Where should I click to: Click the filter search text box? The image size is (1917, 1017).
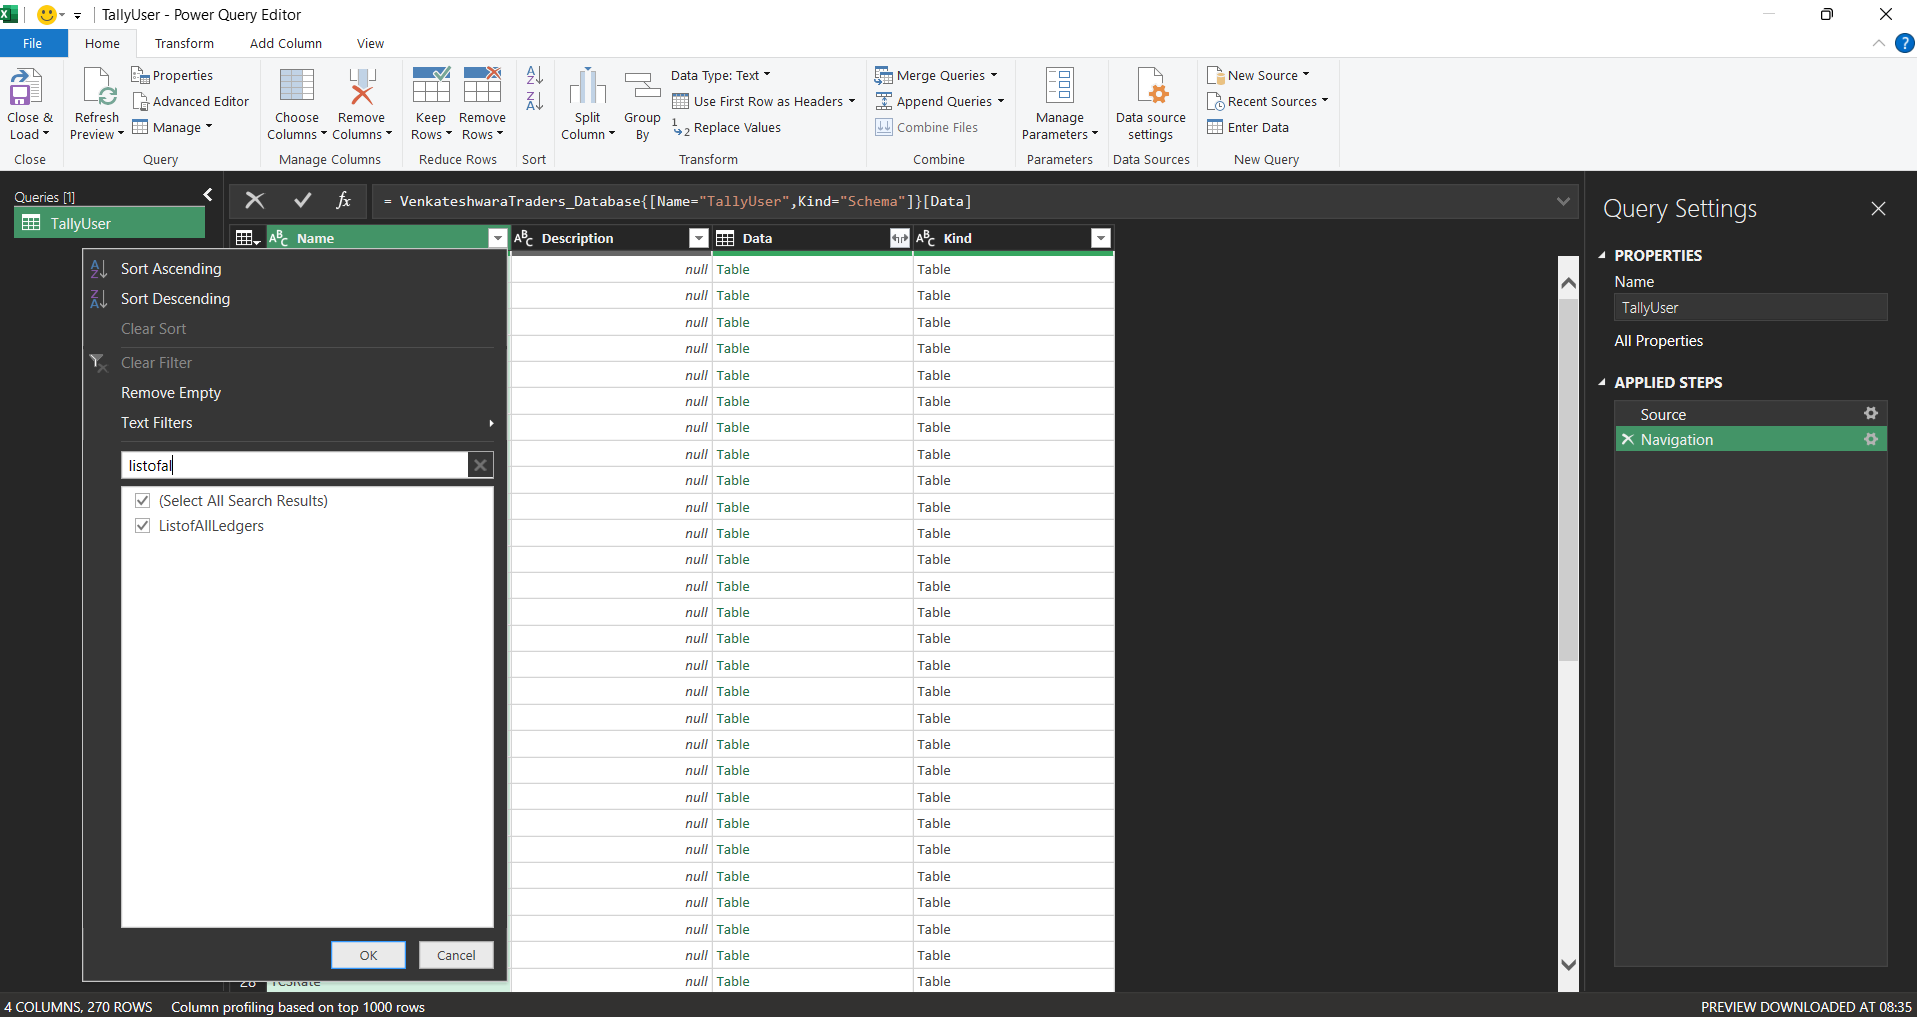[295, 466]
